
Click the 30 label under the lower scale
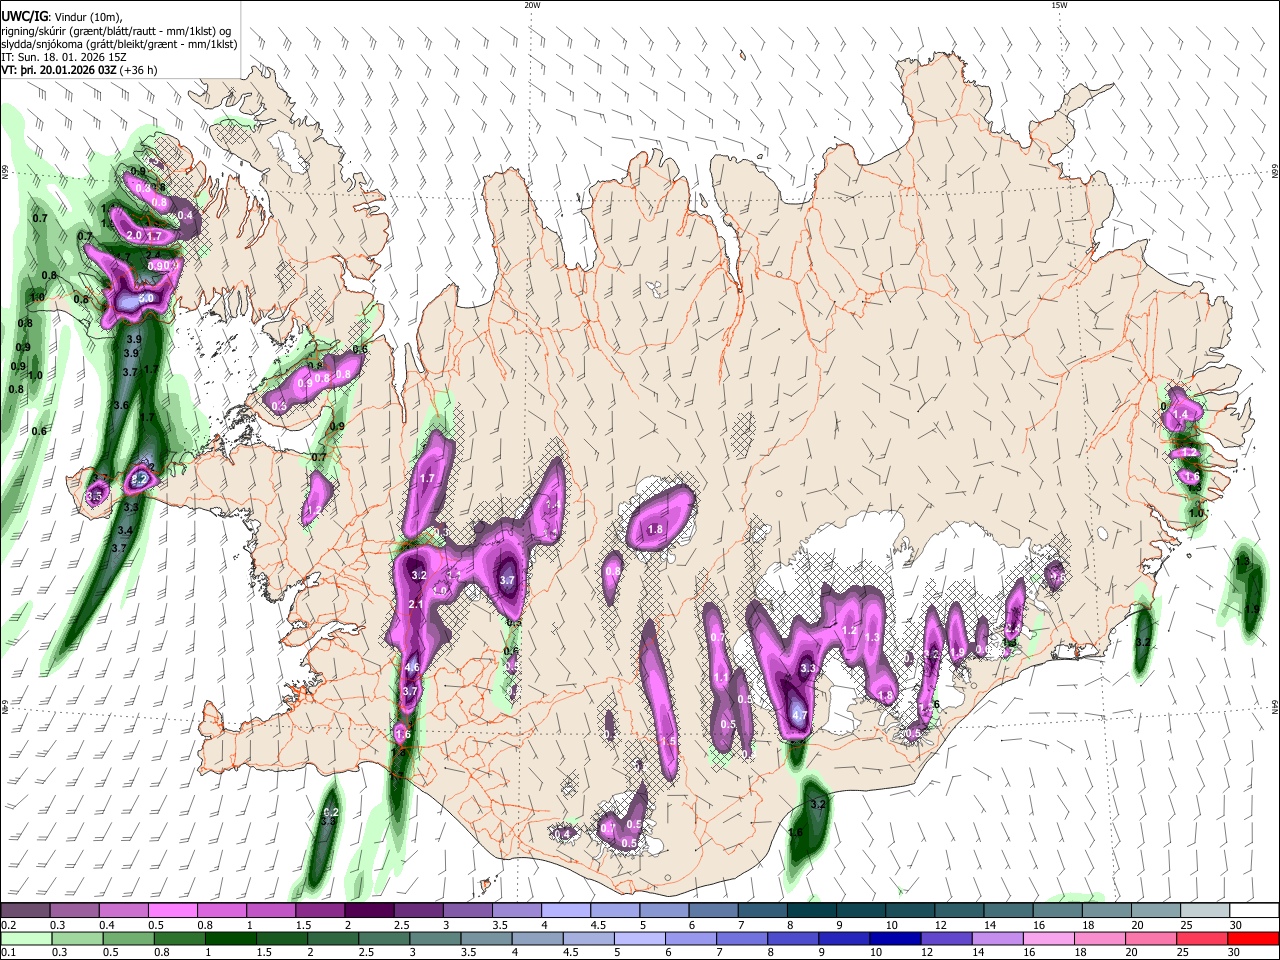pos(1235,953)
